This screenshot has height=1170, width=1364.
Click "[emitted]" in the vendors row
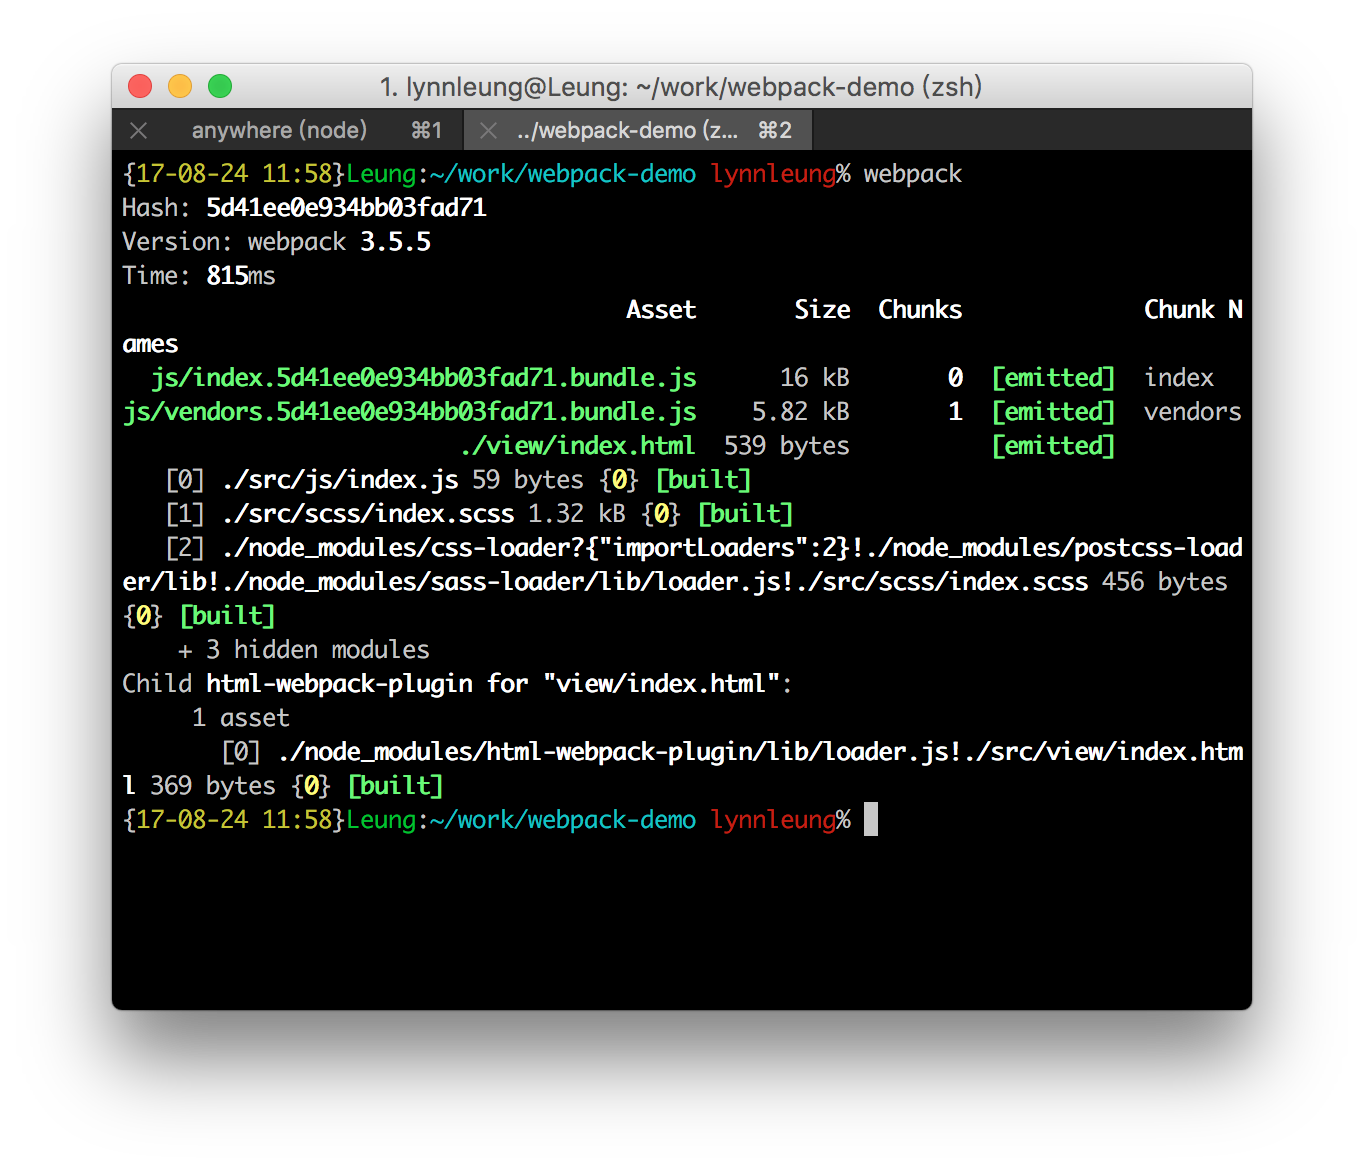pos(1052,412)
